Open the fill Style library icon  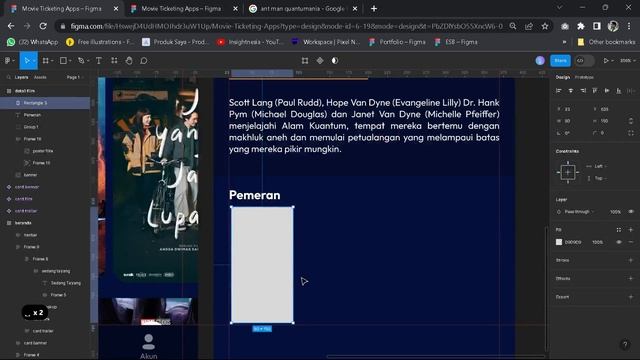tap(619, 230)
